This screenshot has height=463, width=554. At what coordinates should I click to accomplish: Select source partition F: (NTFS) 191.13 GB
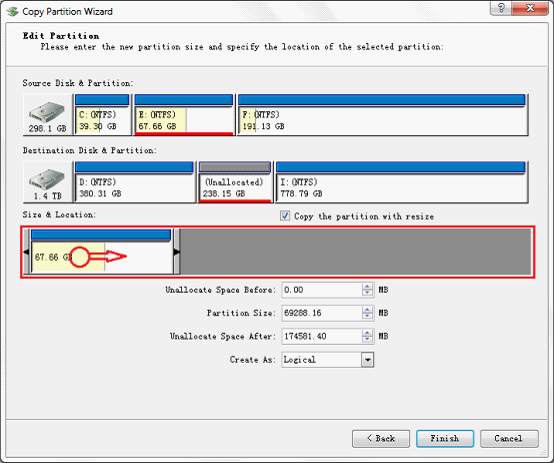[x=382, y=115]
